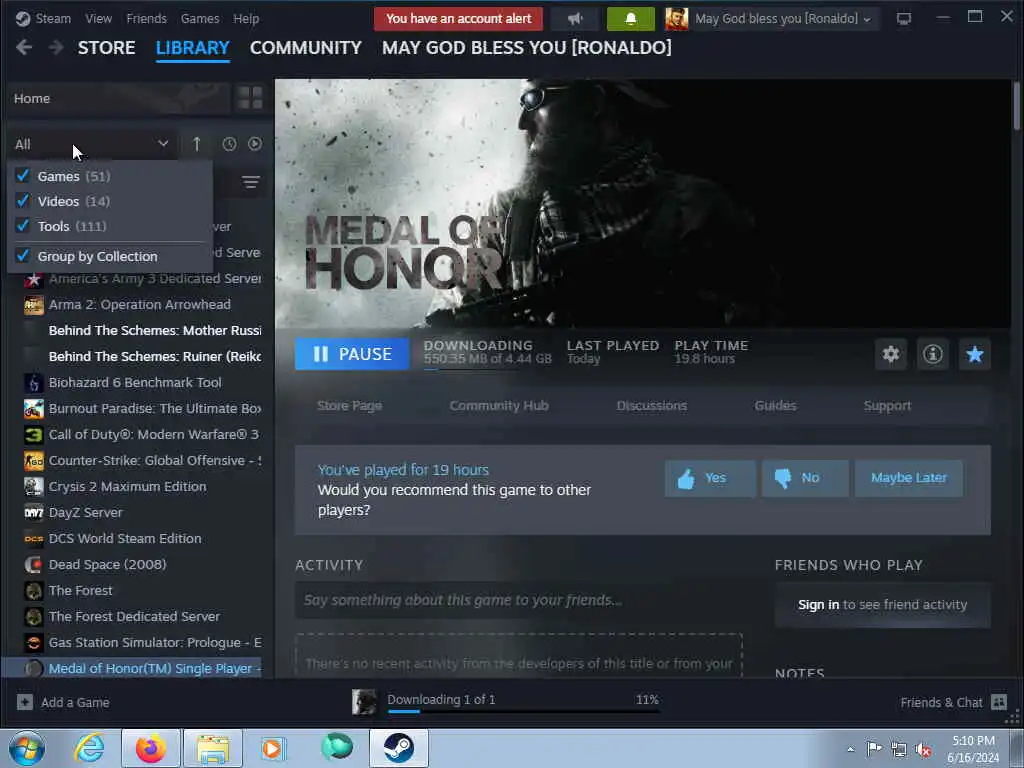Open MAY GOD BLESS YOU [RONALDO] profile tab
Viewport: 1024px width, 768px height.
[526, 48]
